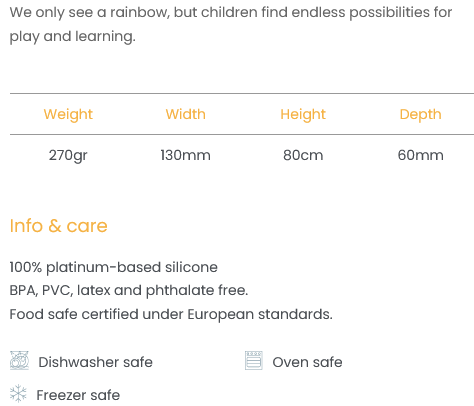This screenshot has height=406, width=474.
Task: Click the 'play and learning' text line
Action: [x=73, y=37]
